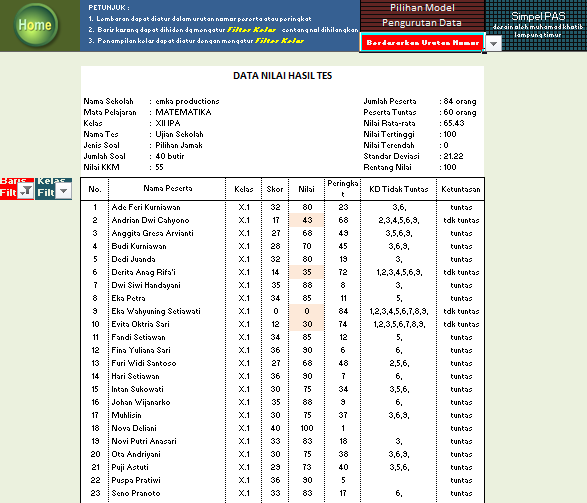
Task: Select the name Puji Astuti
Action: tap(130, 467)
